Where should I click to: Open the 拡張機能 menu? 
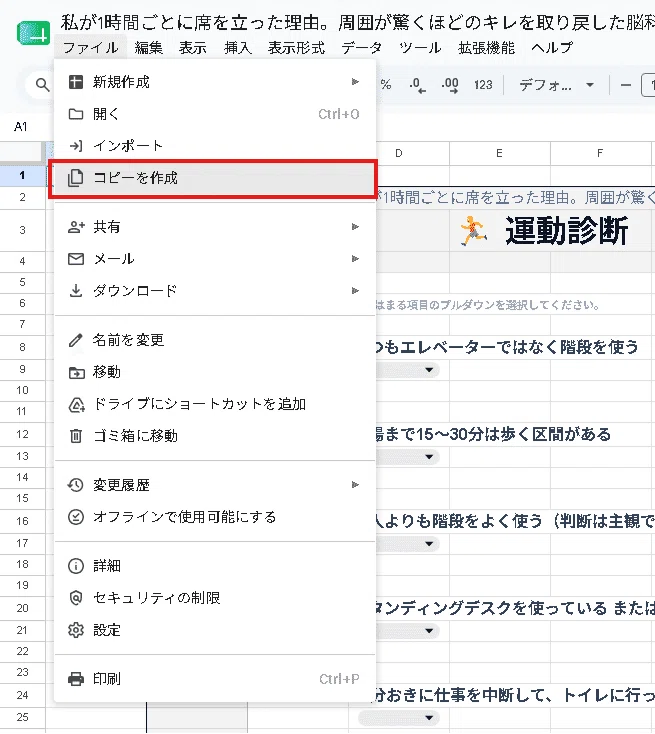(486, 47)
